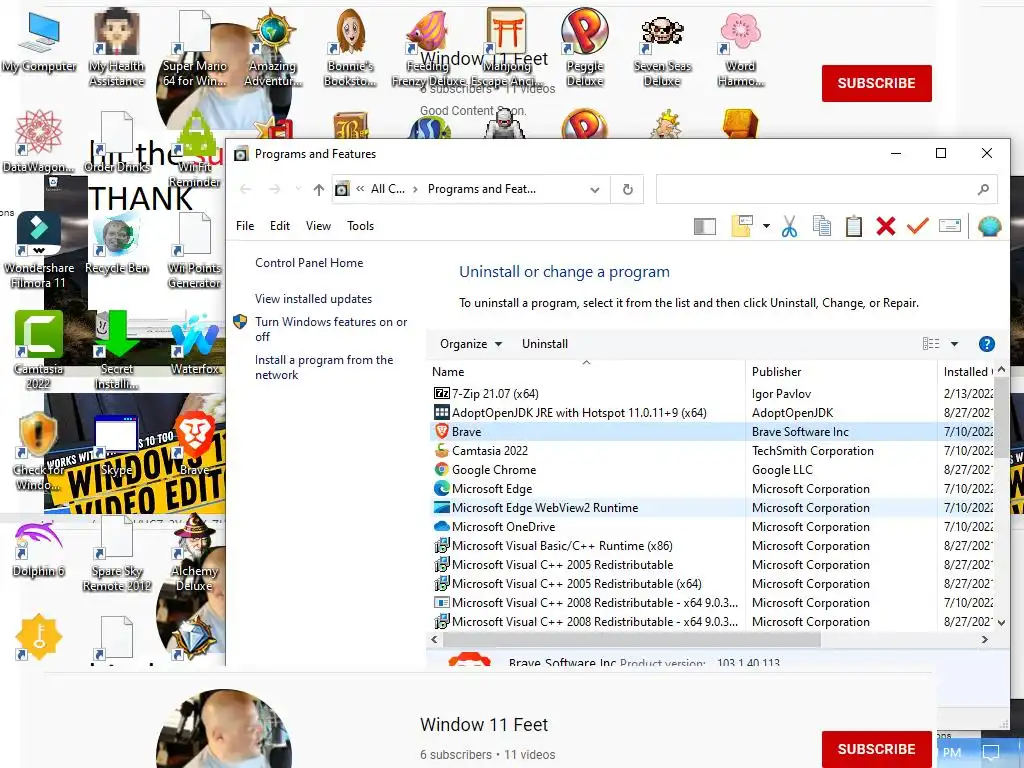Click Install a program from the network
This screenshot has width=1024, height=768.
[324, 367]
